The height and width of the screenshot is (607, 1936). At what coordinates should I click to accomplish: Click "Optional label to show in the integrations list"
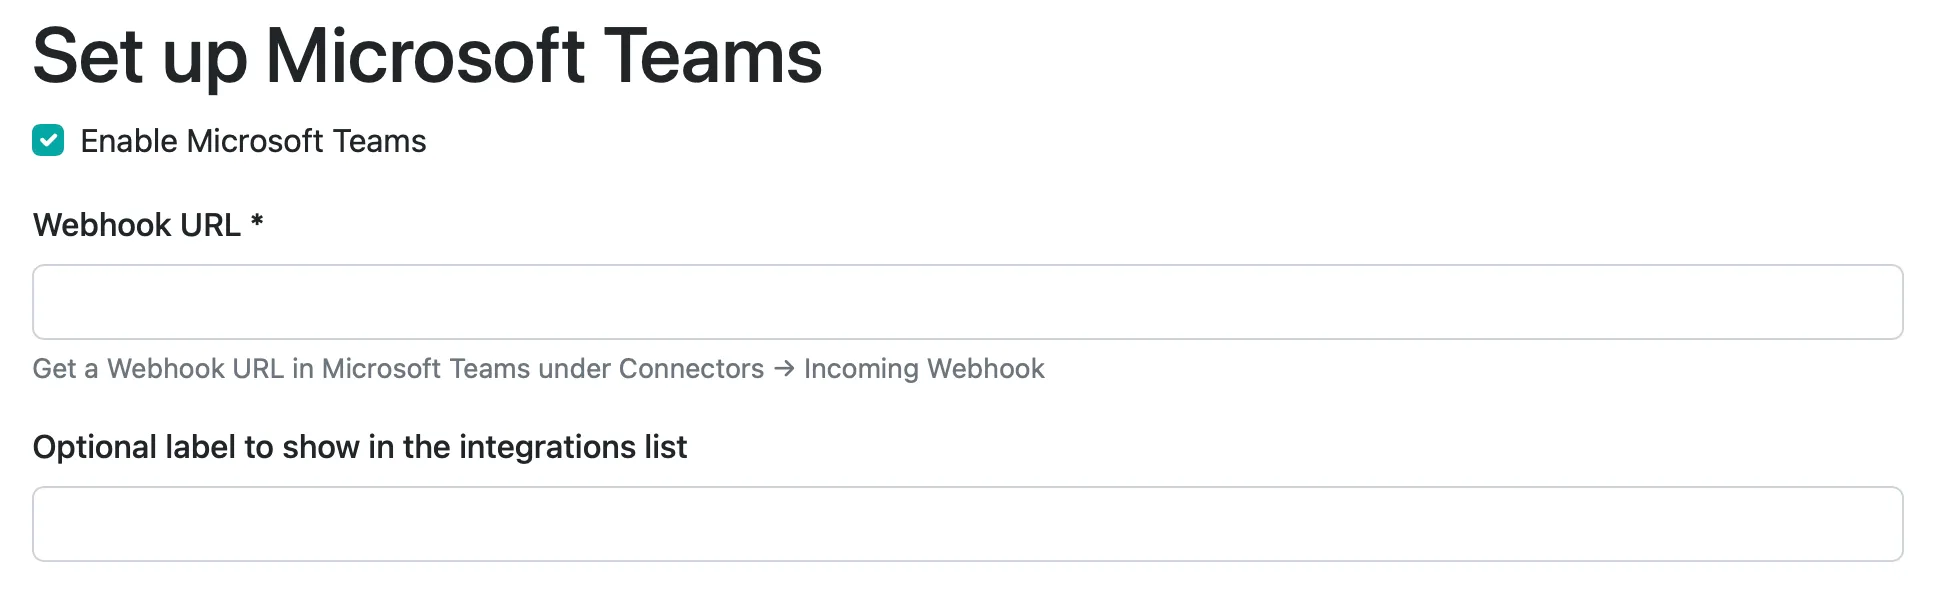click(x=359, y=447)
